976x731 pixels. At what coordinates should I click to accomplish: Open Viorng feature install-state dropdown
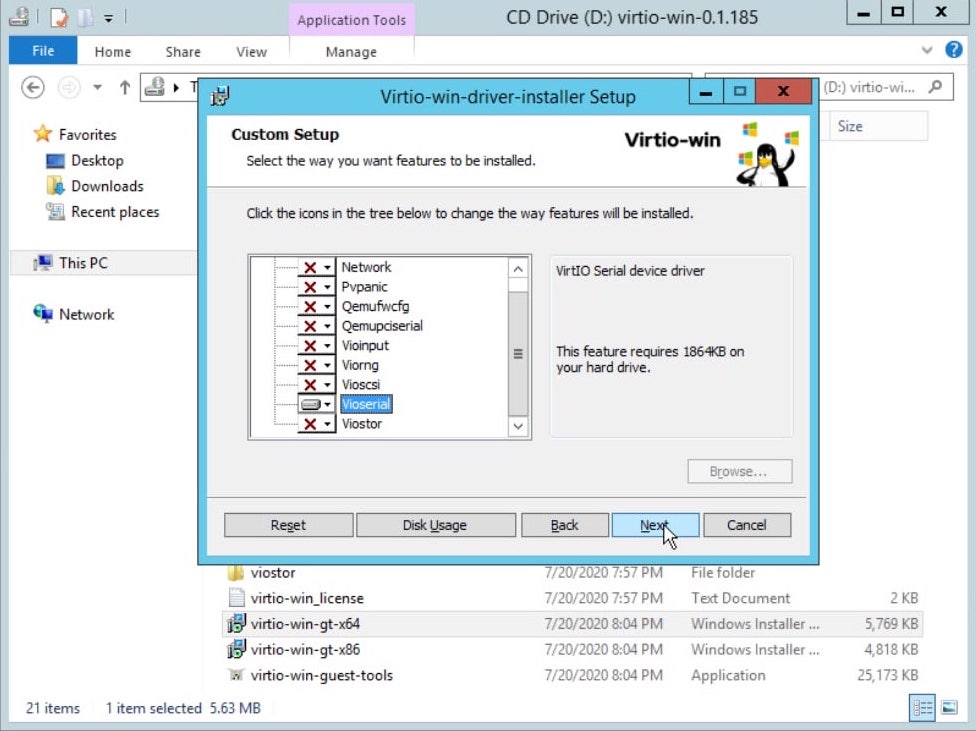click(x=316, y=366)
